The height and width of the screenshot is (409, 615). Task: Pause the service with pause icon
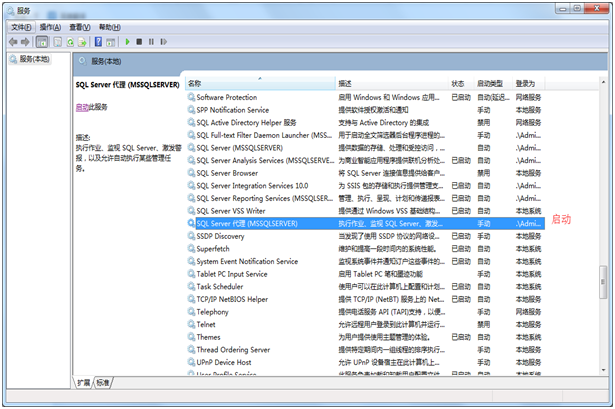151,42
